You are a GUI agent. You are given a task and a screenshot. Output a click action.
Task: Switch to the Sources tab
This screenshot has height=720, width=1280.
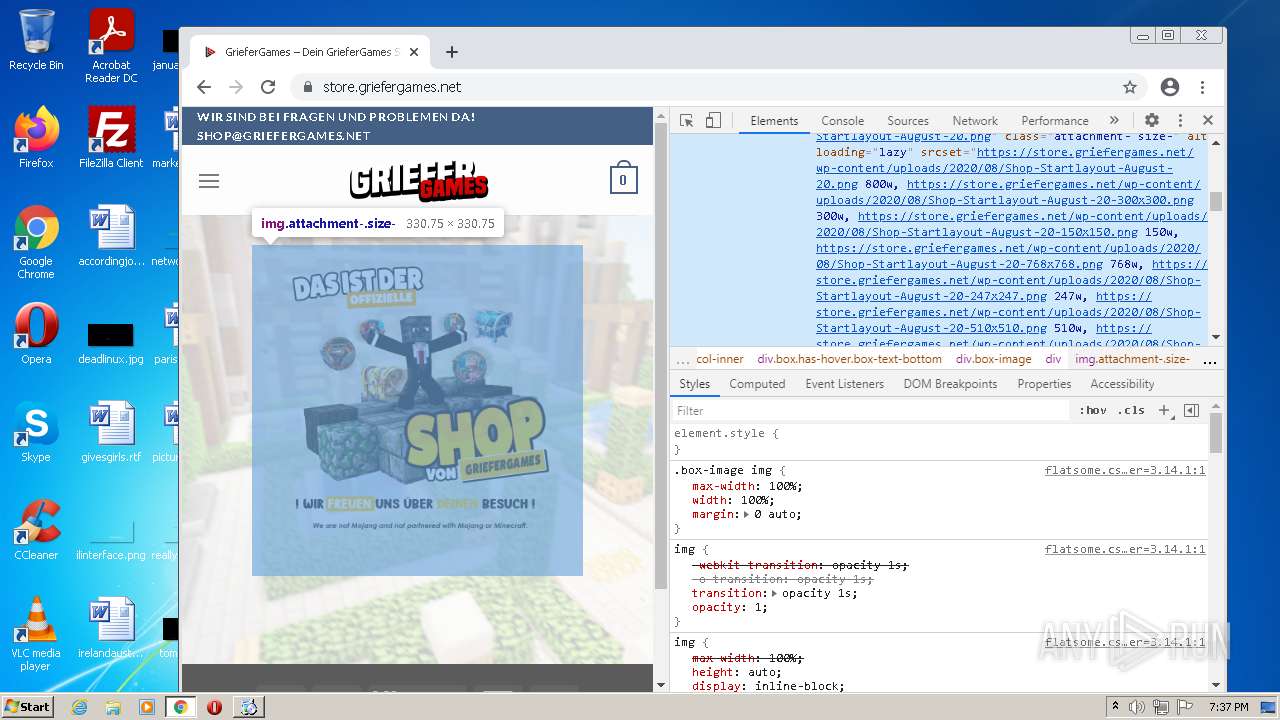pyautogui.click(x=908, y=120)
